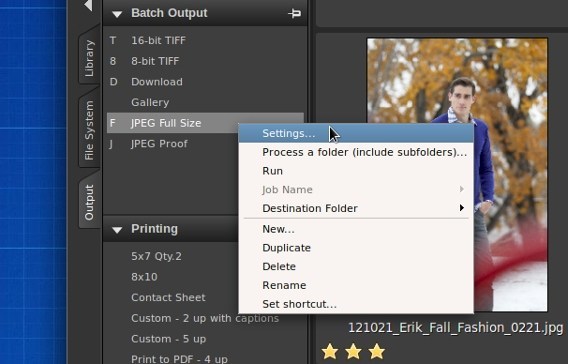Screen dimensions: 568x364
Task: Choose New... in context menu
Action: [356, 229]
